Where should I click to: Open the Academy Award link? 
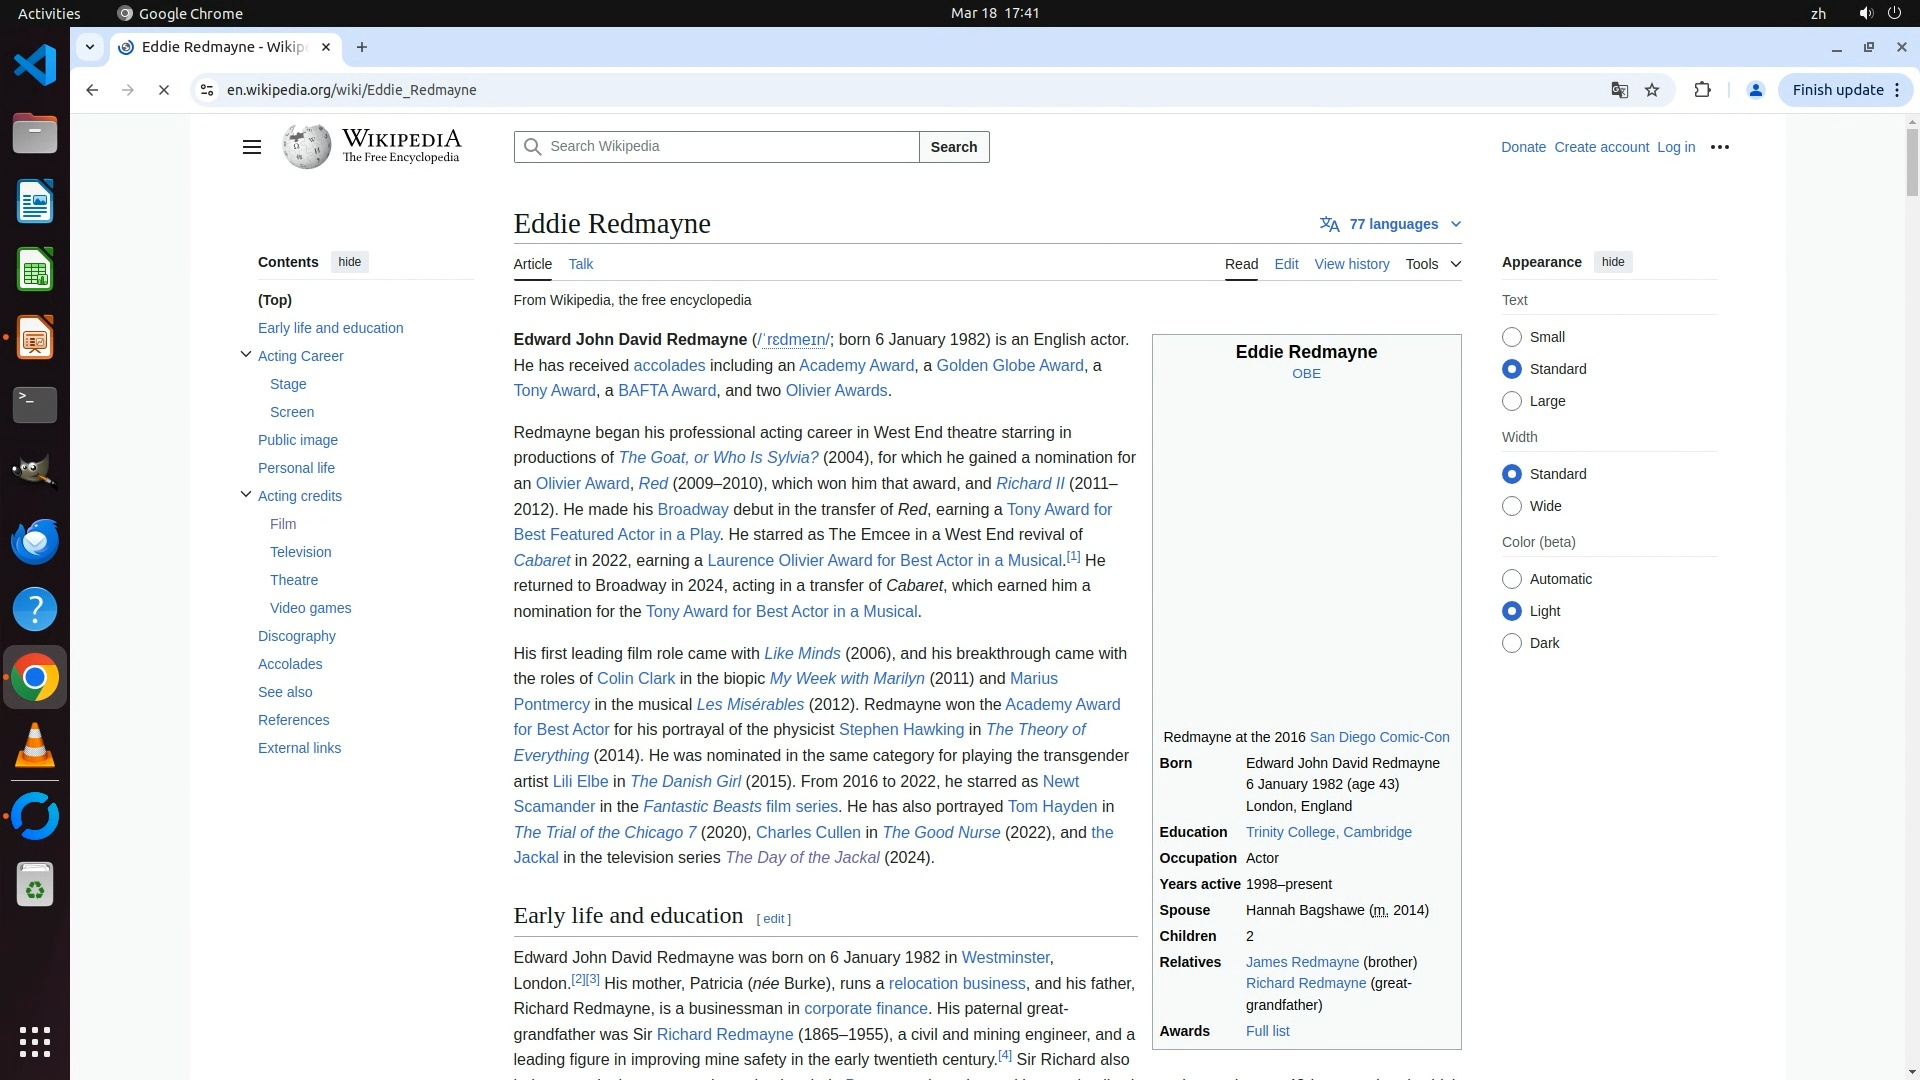pos(856,366)
